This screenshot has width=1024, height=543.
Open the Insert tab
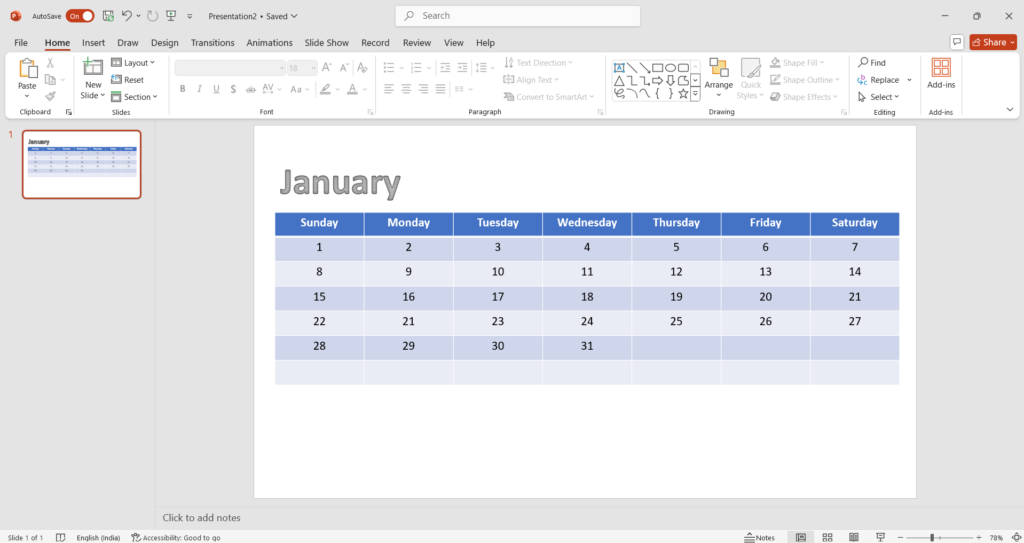tap(93, 43)
